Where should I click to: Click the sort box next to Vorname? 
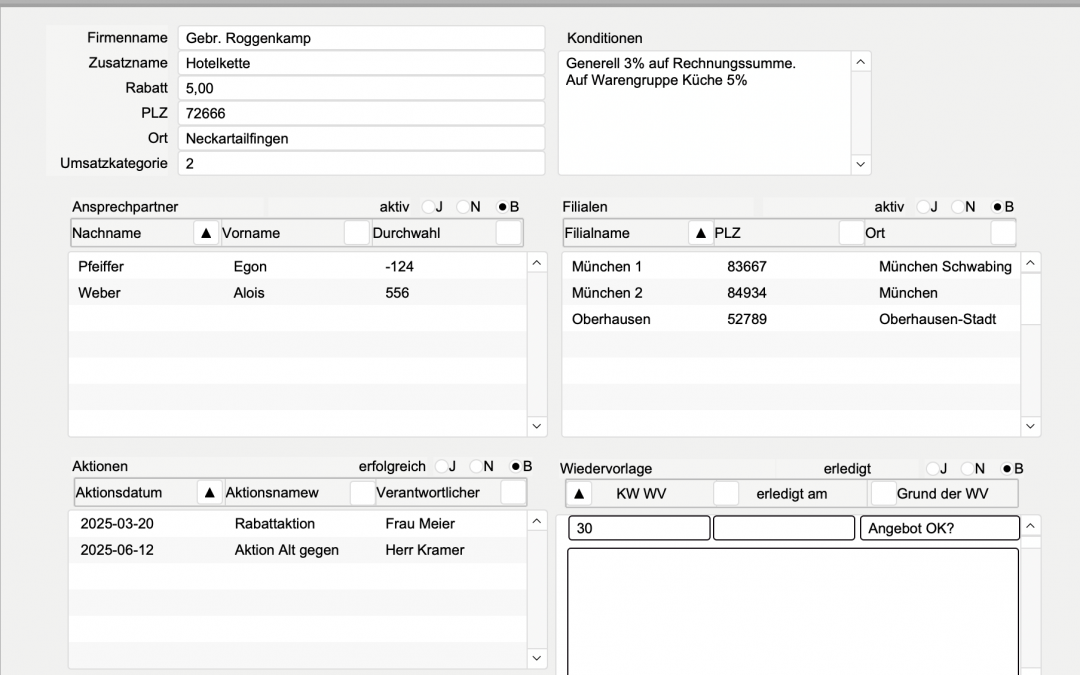[356, 233]
